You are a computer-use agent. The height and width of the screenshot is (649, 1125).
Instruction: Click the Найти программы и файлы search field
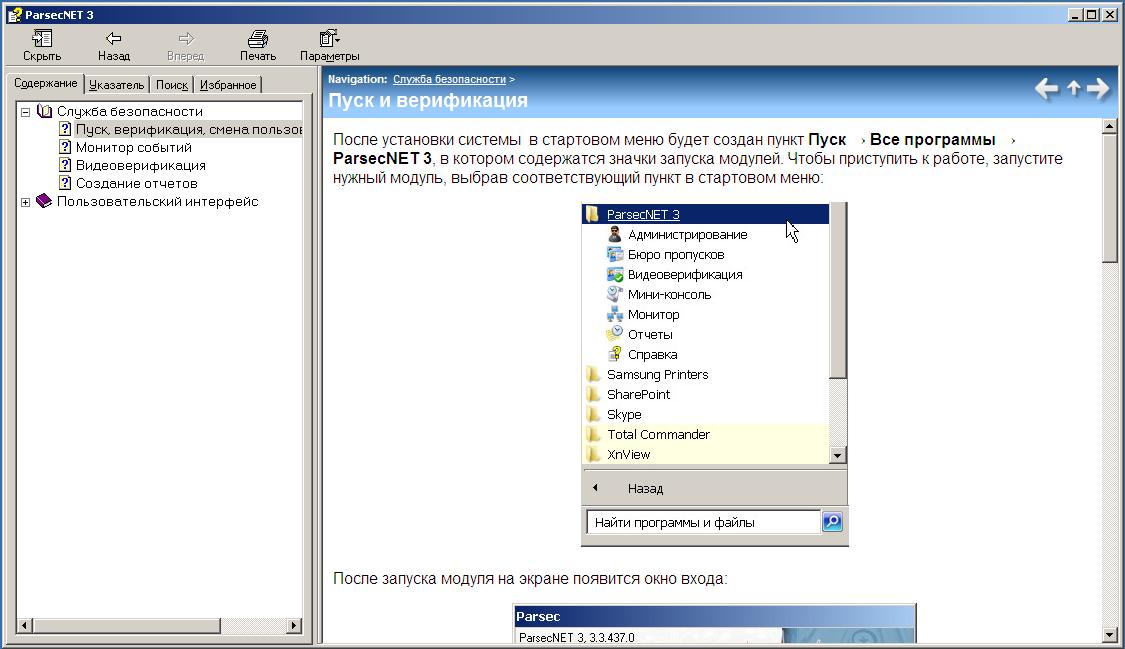tap(703, 523)
